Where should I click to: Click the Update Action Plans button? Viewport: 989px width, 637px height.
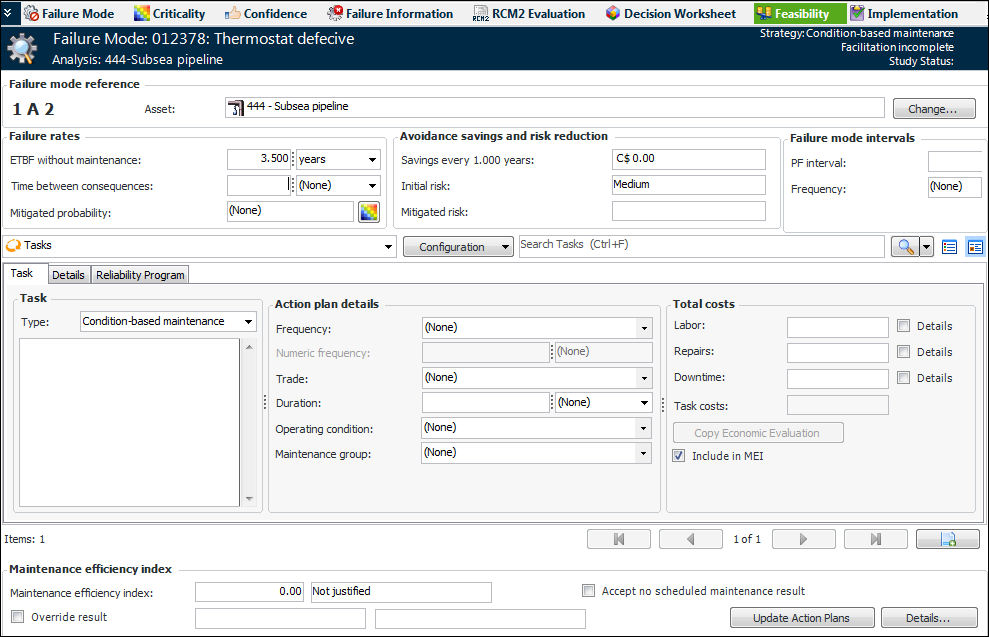click(802, 618)
